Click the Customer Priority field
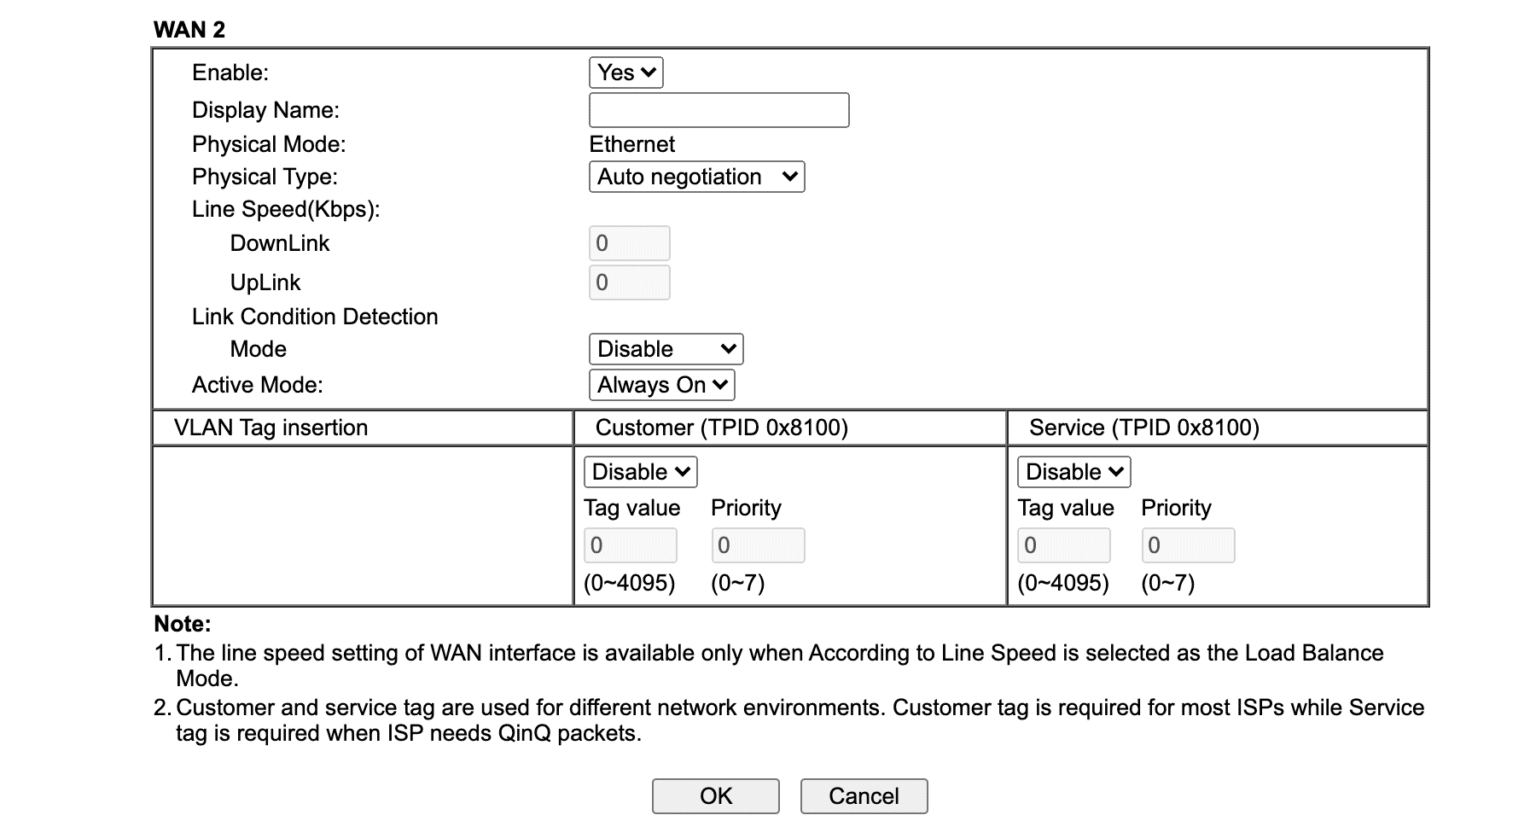 pos(757,546)
